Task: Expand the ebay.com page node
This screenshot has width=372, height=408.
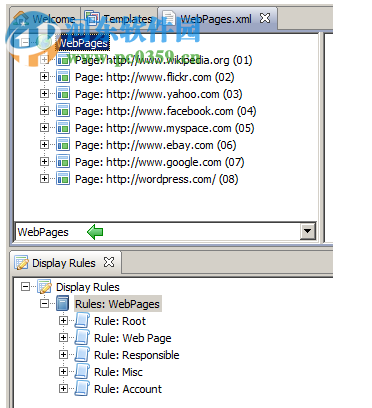Action: pos(44,145)
